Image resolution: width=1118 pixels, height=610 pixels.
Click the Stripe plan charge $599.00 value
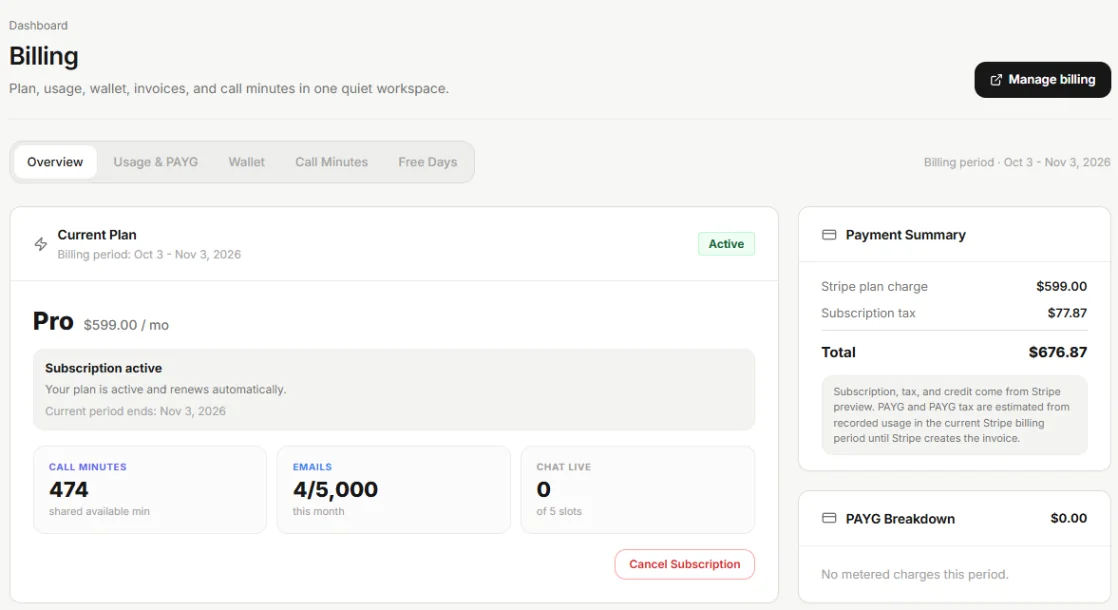coord(1061,286)
